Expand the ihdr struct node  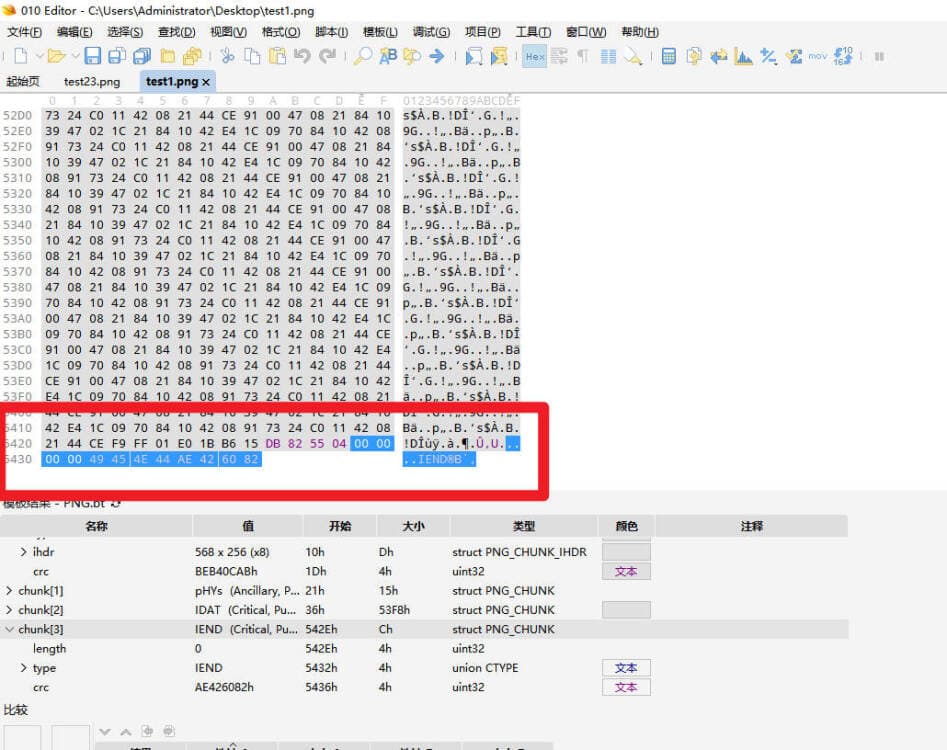point(24,552)
